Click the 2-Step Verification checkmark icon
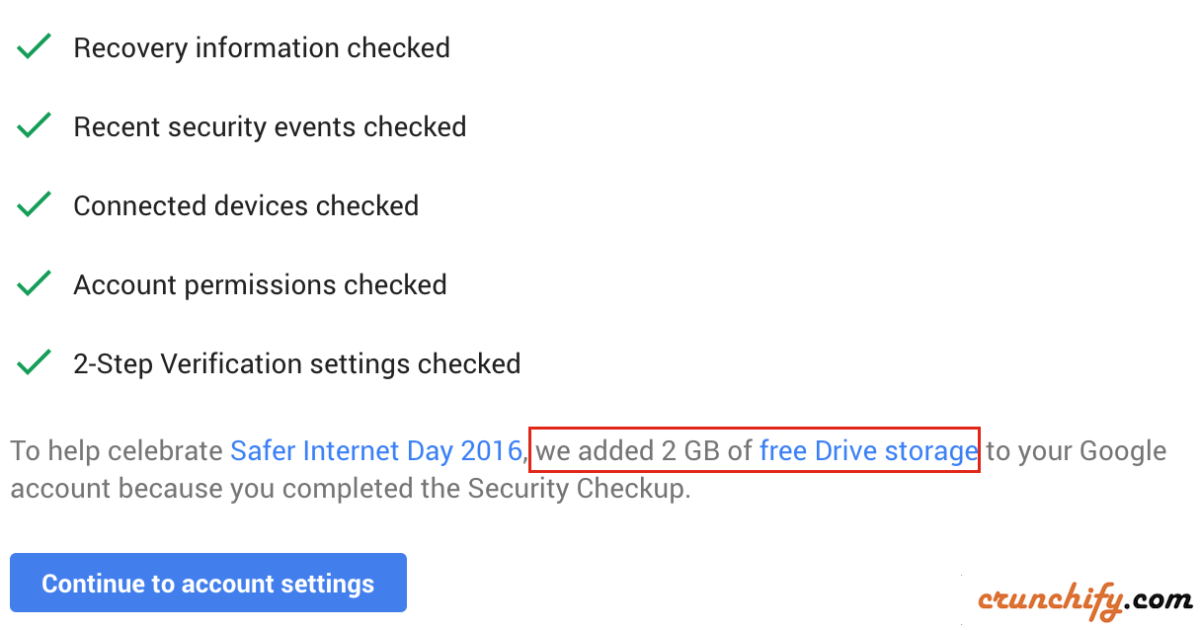The height and width of the screenshot is (630, 1200). pyautogui.click(x=35, y=362)
